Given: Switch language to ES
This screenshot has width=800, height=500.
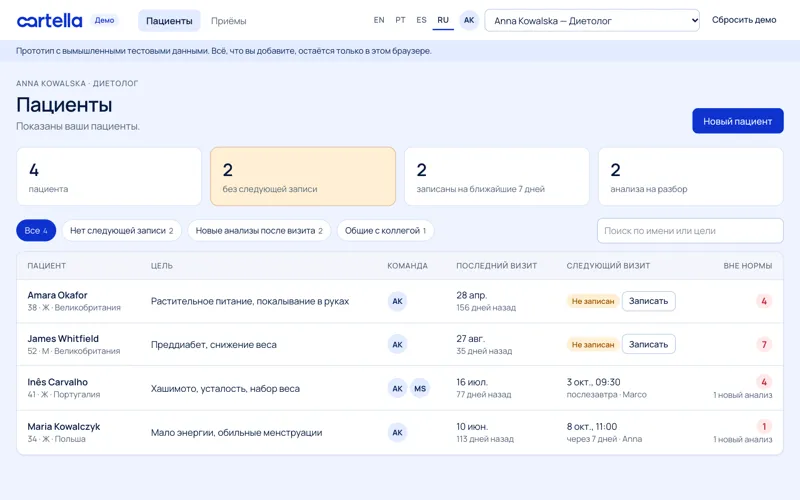Looking at the screenshot, I should (x=421, y=20).
